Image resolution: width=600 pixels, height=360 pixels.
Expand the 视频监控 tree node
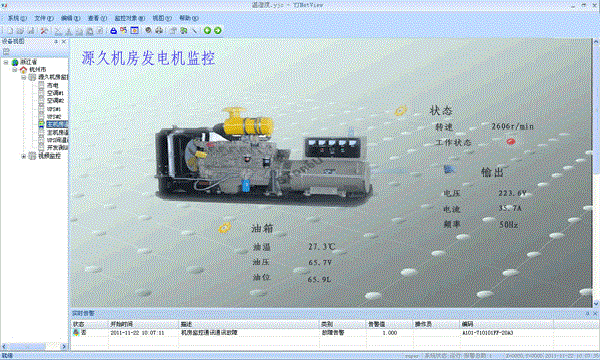(24, 156)
